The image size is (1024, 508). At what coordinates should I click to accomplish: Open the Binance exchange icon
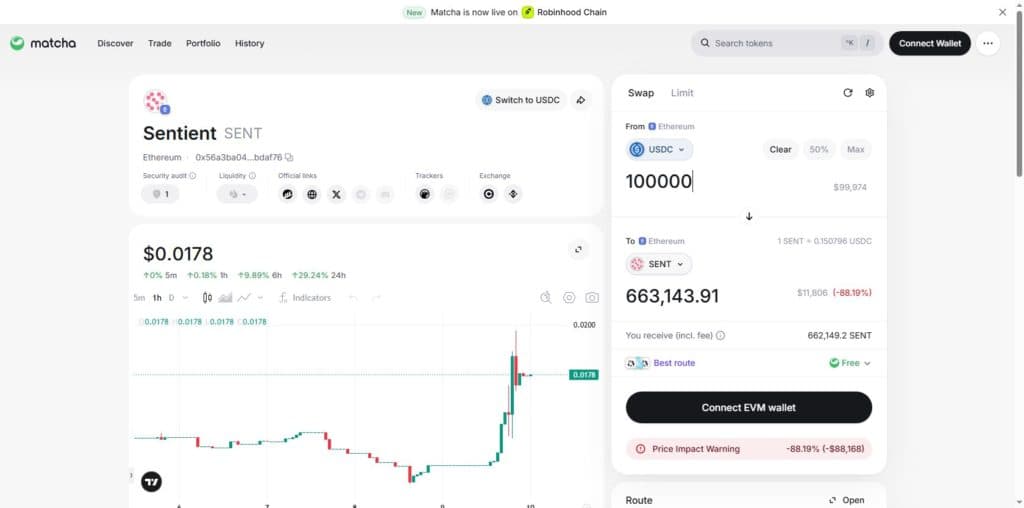(513, 194)
